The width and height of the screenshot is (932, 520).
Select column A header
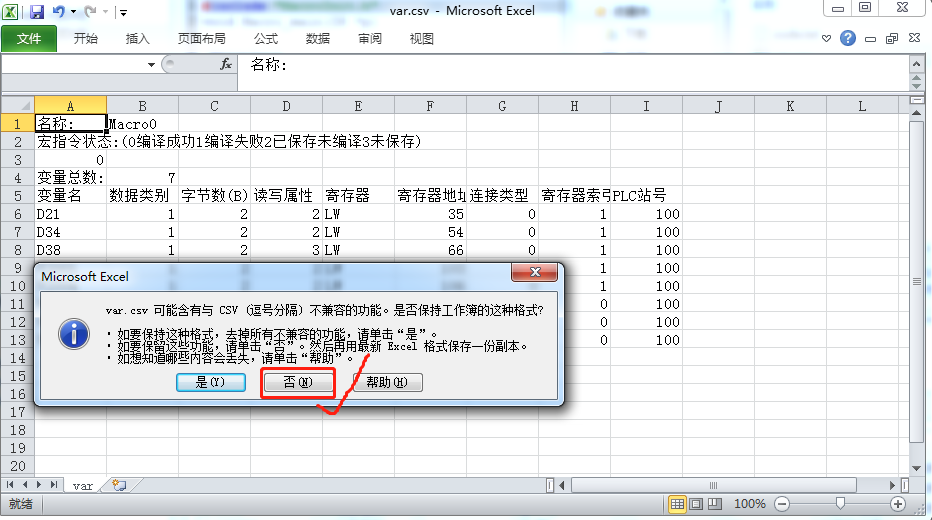pos(70,106)
